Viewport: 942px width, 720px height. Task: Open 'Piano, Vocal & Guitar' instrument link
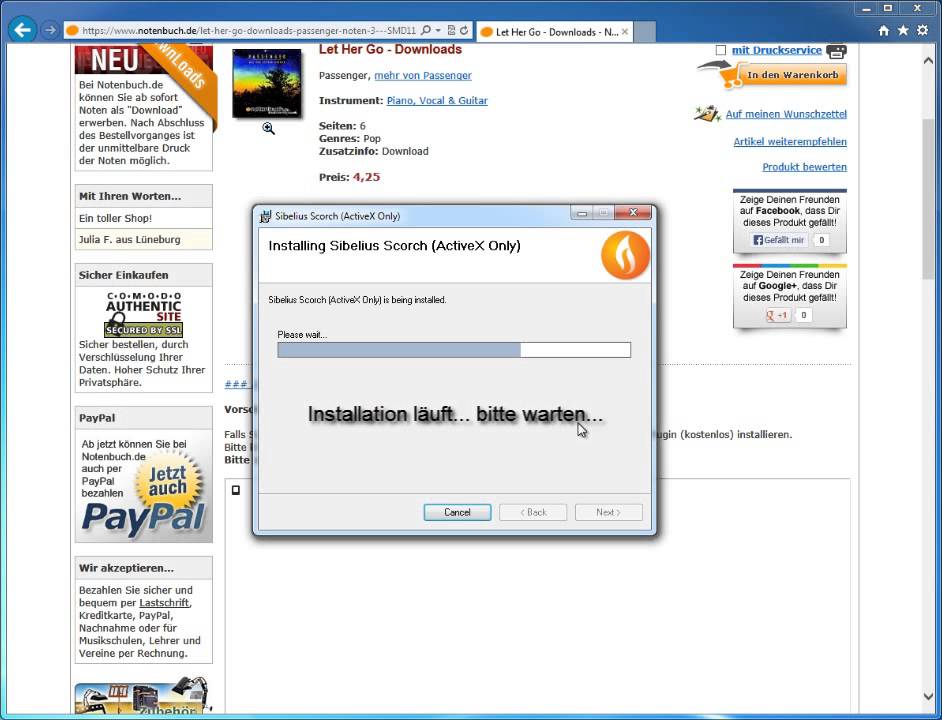[437, 101]
